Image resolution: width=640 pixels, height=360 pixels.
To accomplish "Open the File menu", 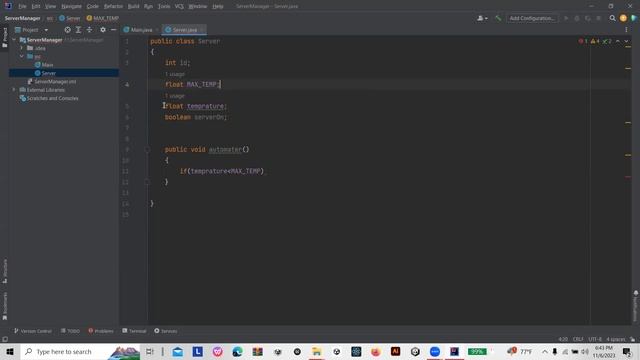I will 22,6.
